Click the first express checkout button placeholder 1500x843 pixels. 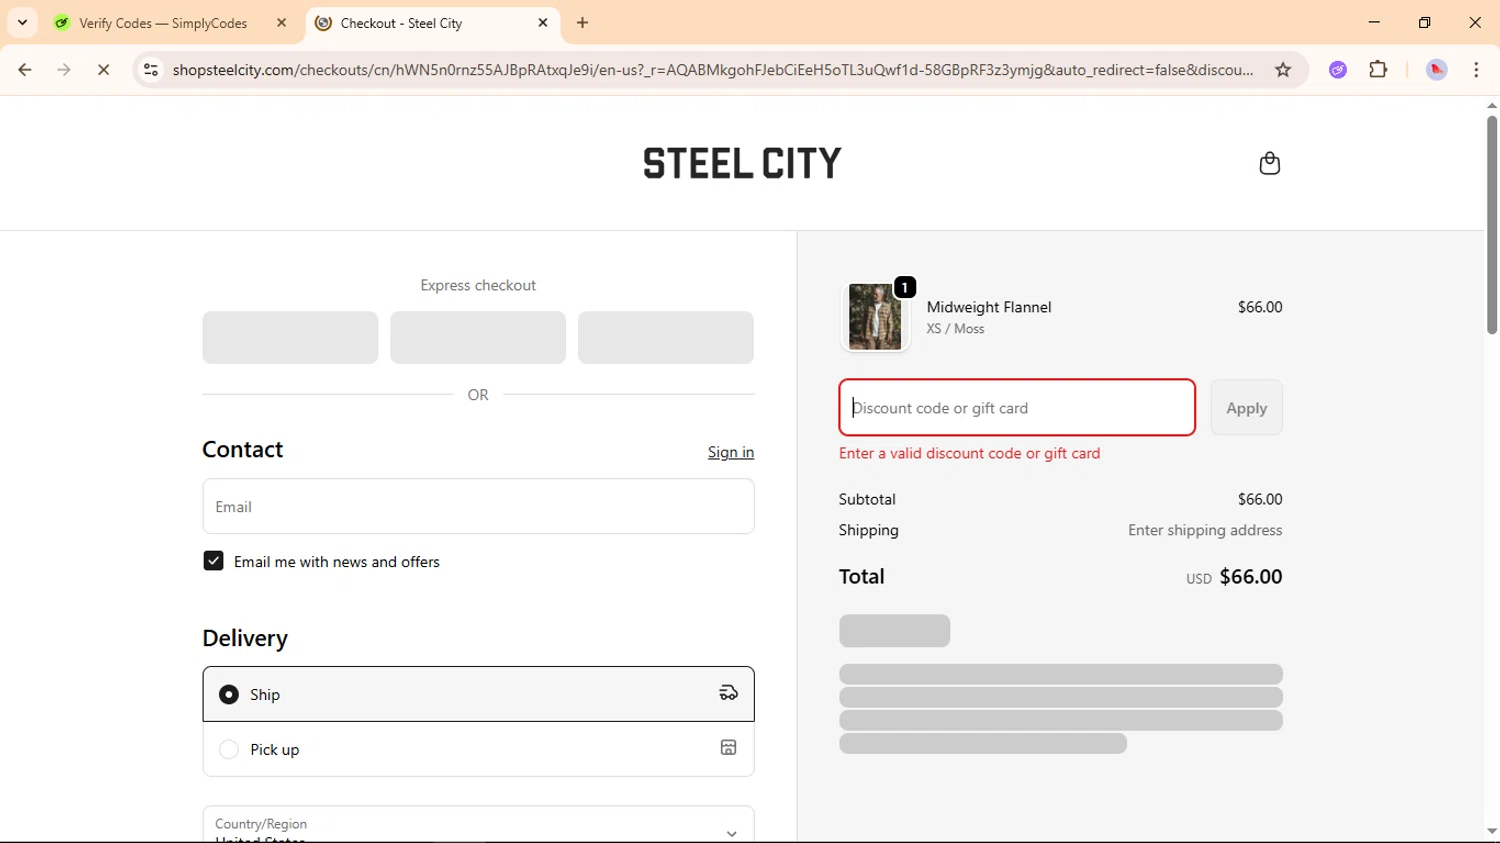pyautogui.click(x=290, y=337)
